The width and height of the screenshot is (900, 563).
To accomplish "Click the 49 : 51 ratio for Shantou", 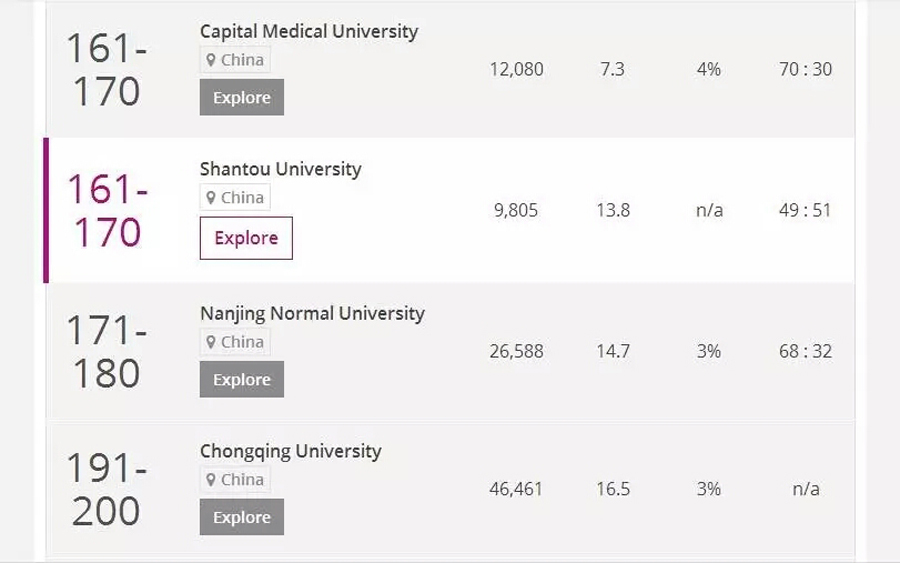I will [x=805, y=210].
